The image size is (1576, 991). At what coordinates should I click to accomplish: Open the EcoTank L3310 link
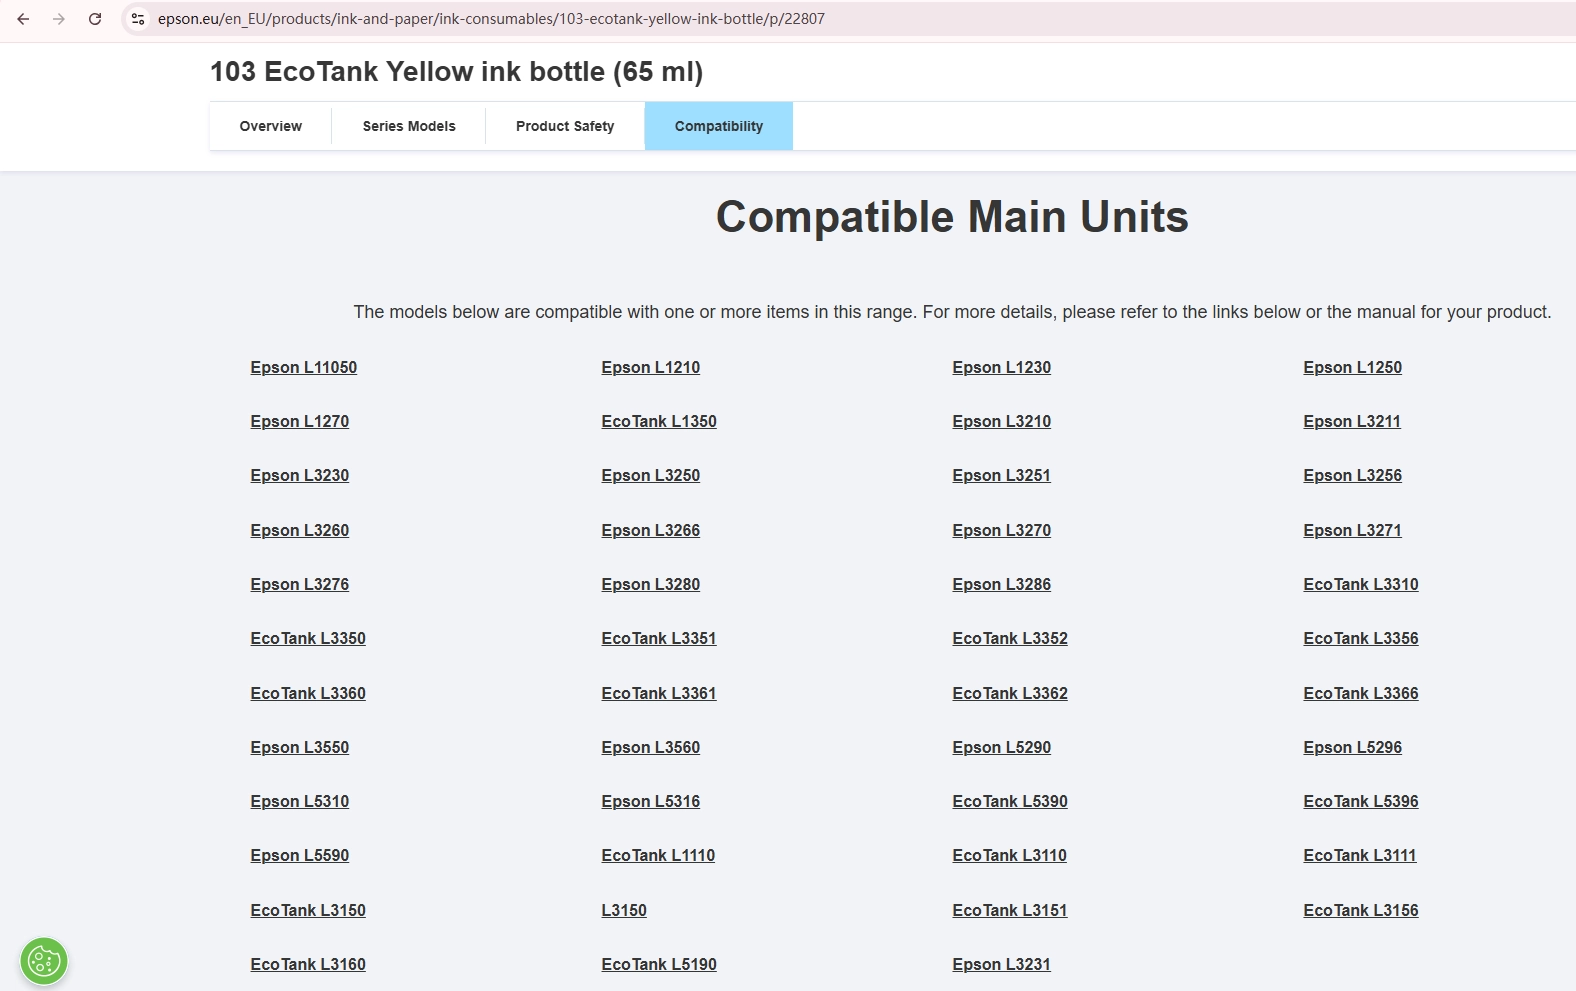(x=1361, y=584)
